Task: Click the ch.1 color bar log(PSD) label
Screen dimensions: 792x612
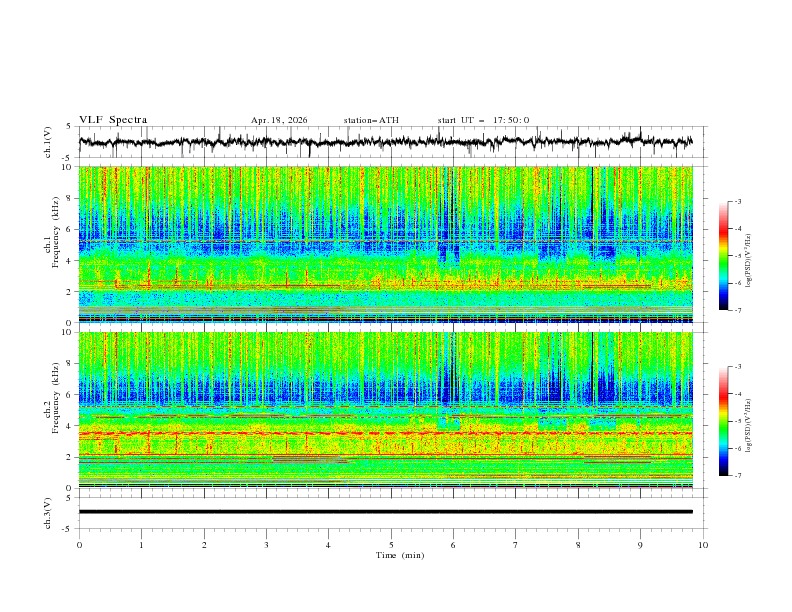Action: pos(749,261)
